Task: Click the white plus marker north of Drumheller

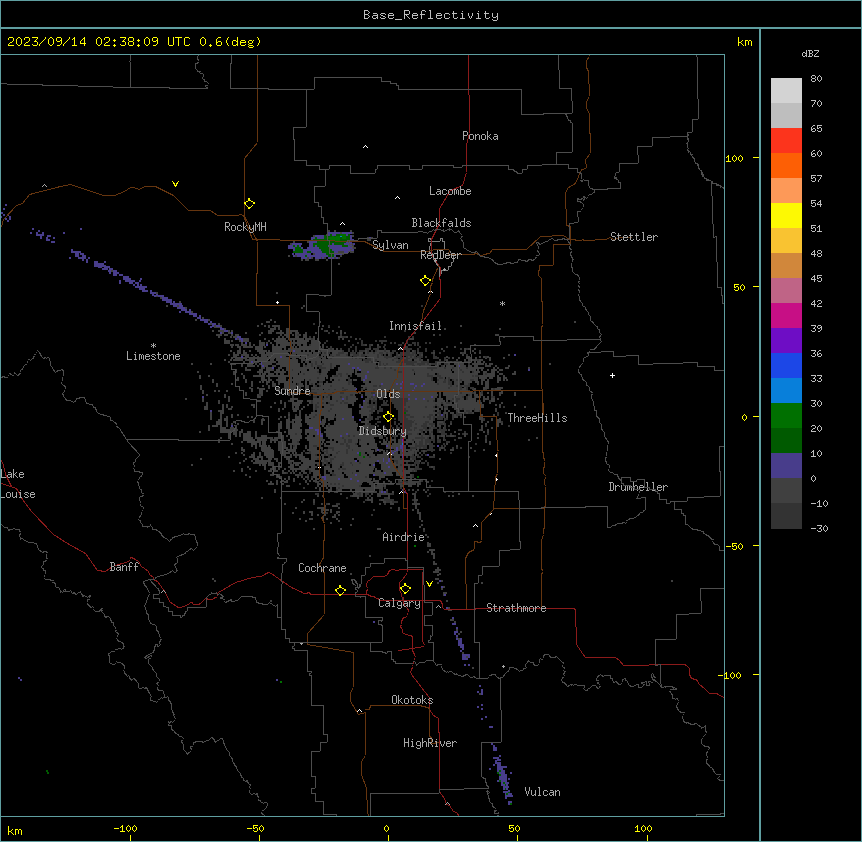Action: tap(612, 375)
